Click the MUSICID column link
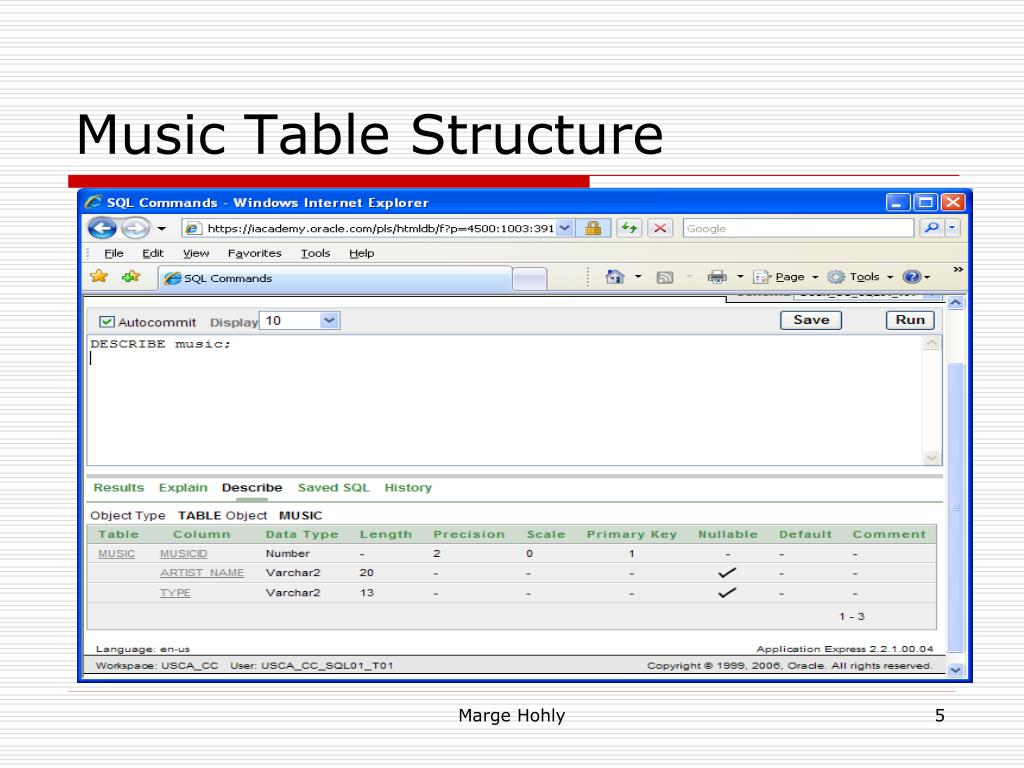The height and width of the screenshot is (768, 1024). (184, 554)
